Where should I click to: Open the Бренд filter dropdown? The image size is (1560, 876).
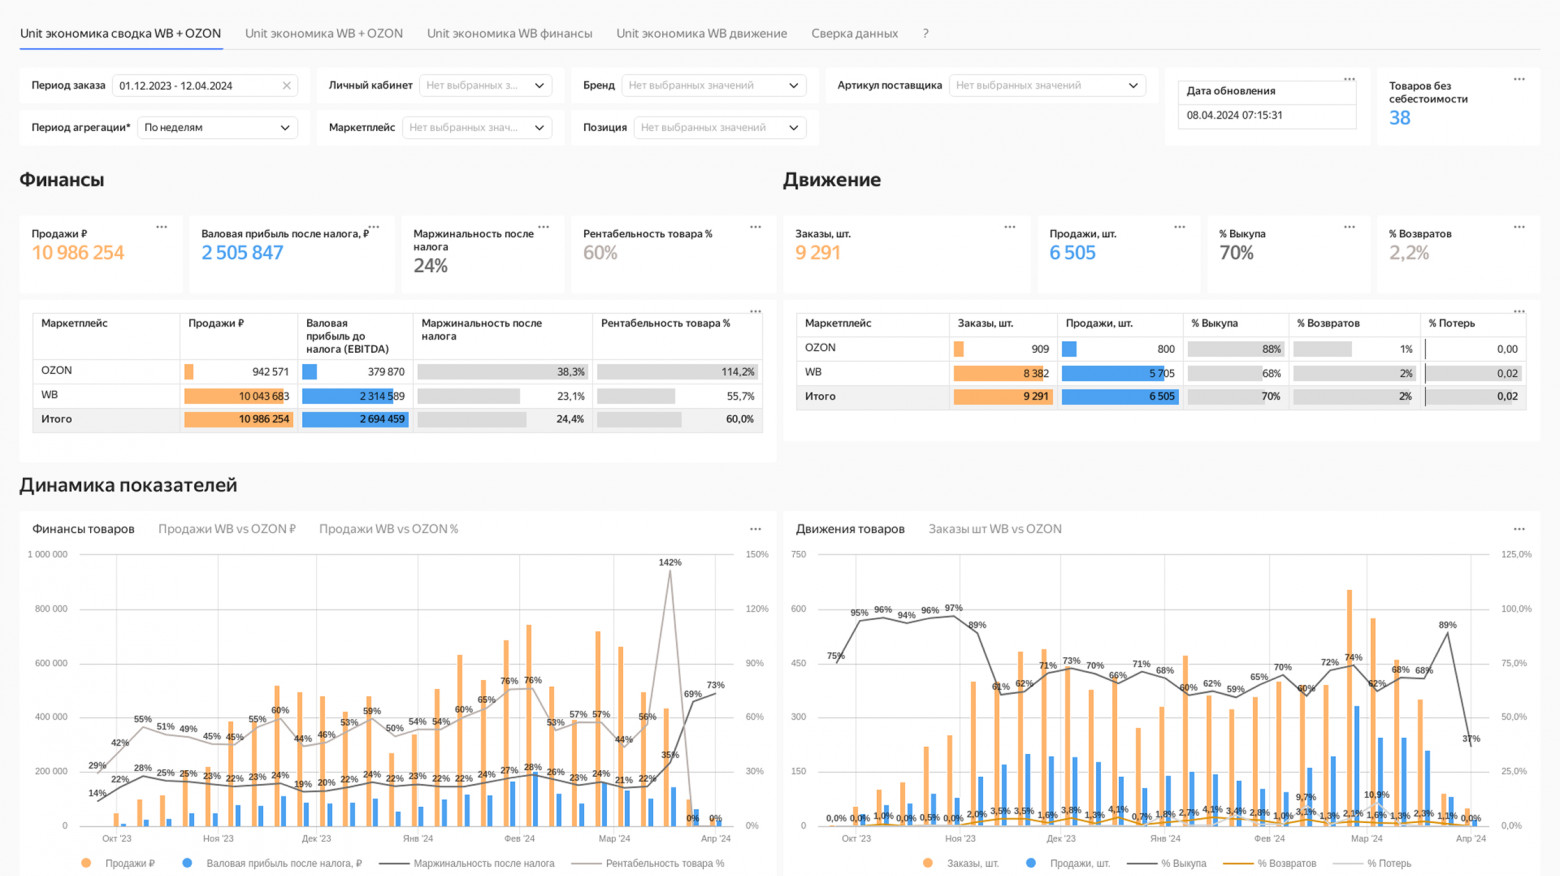(716, 85)
